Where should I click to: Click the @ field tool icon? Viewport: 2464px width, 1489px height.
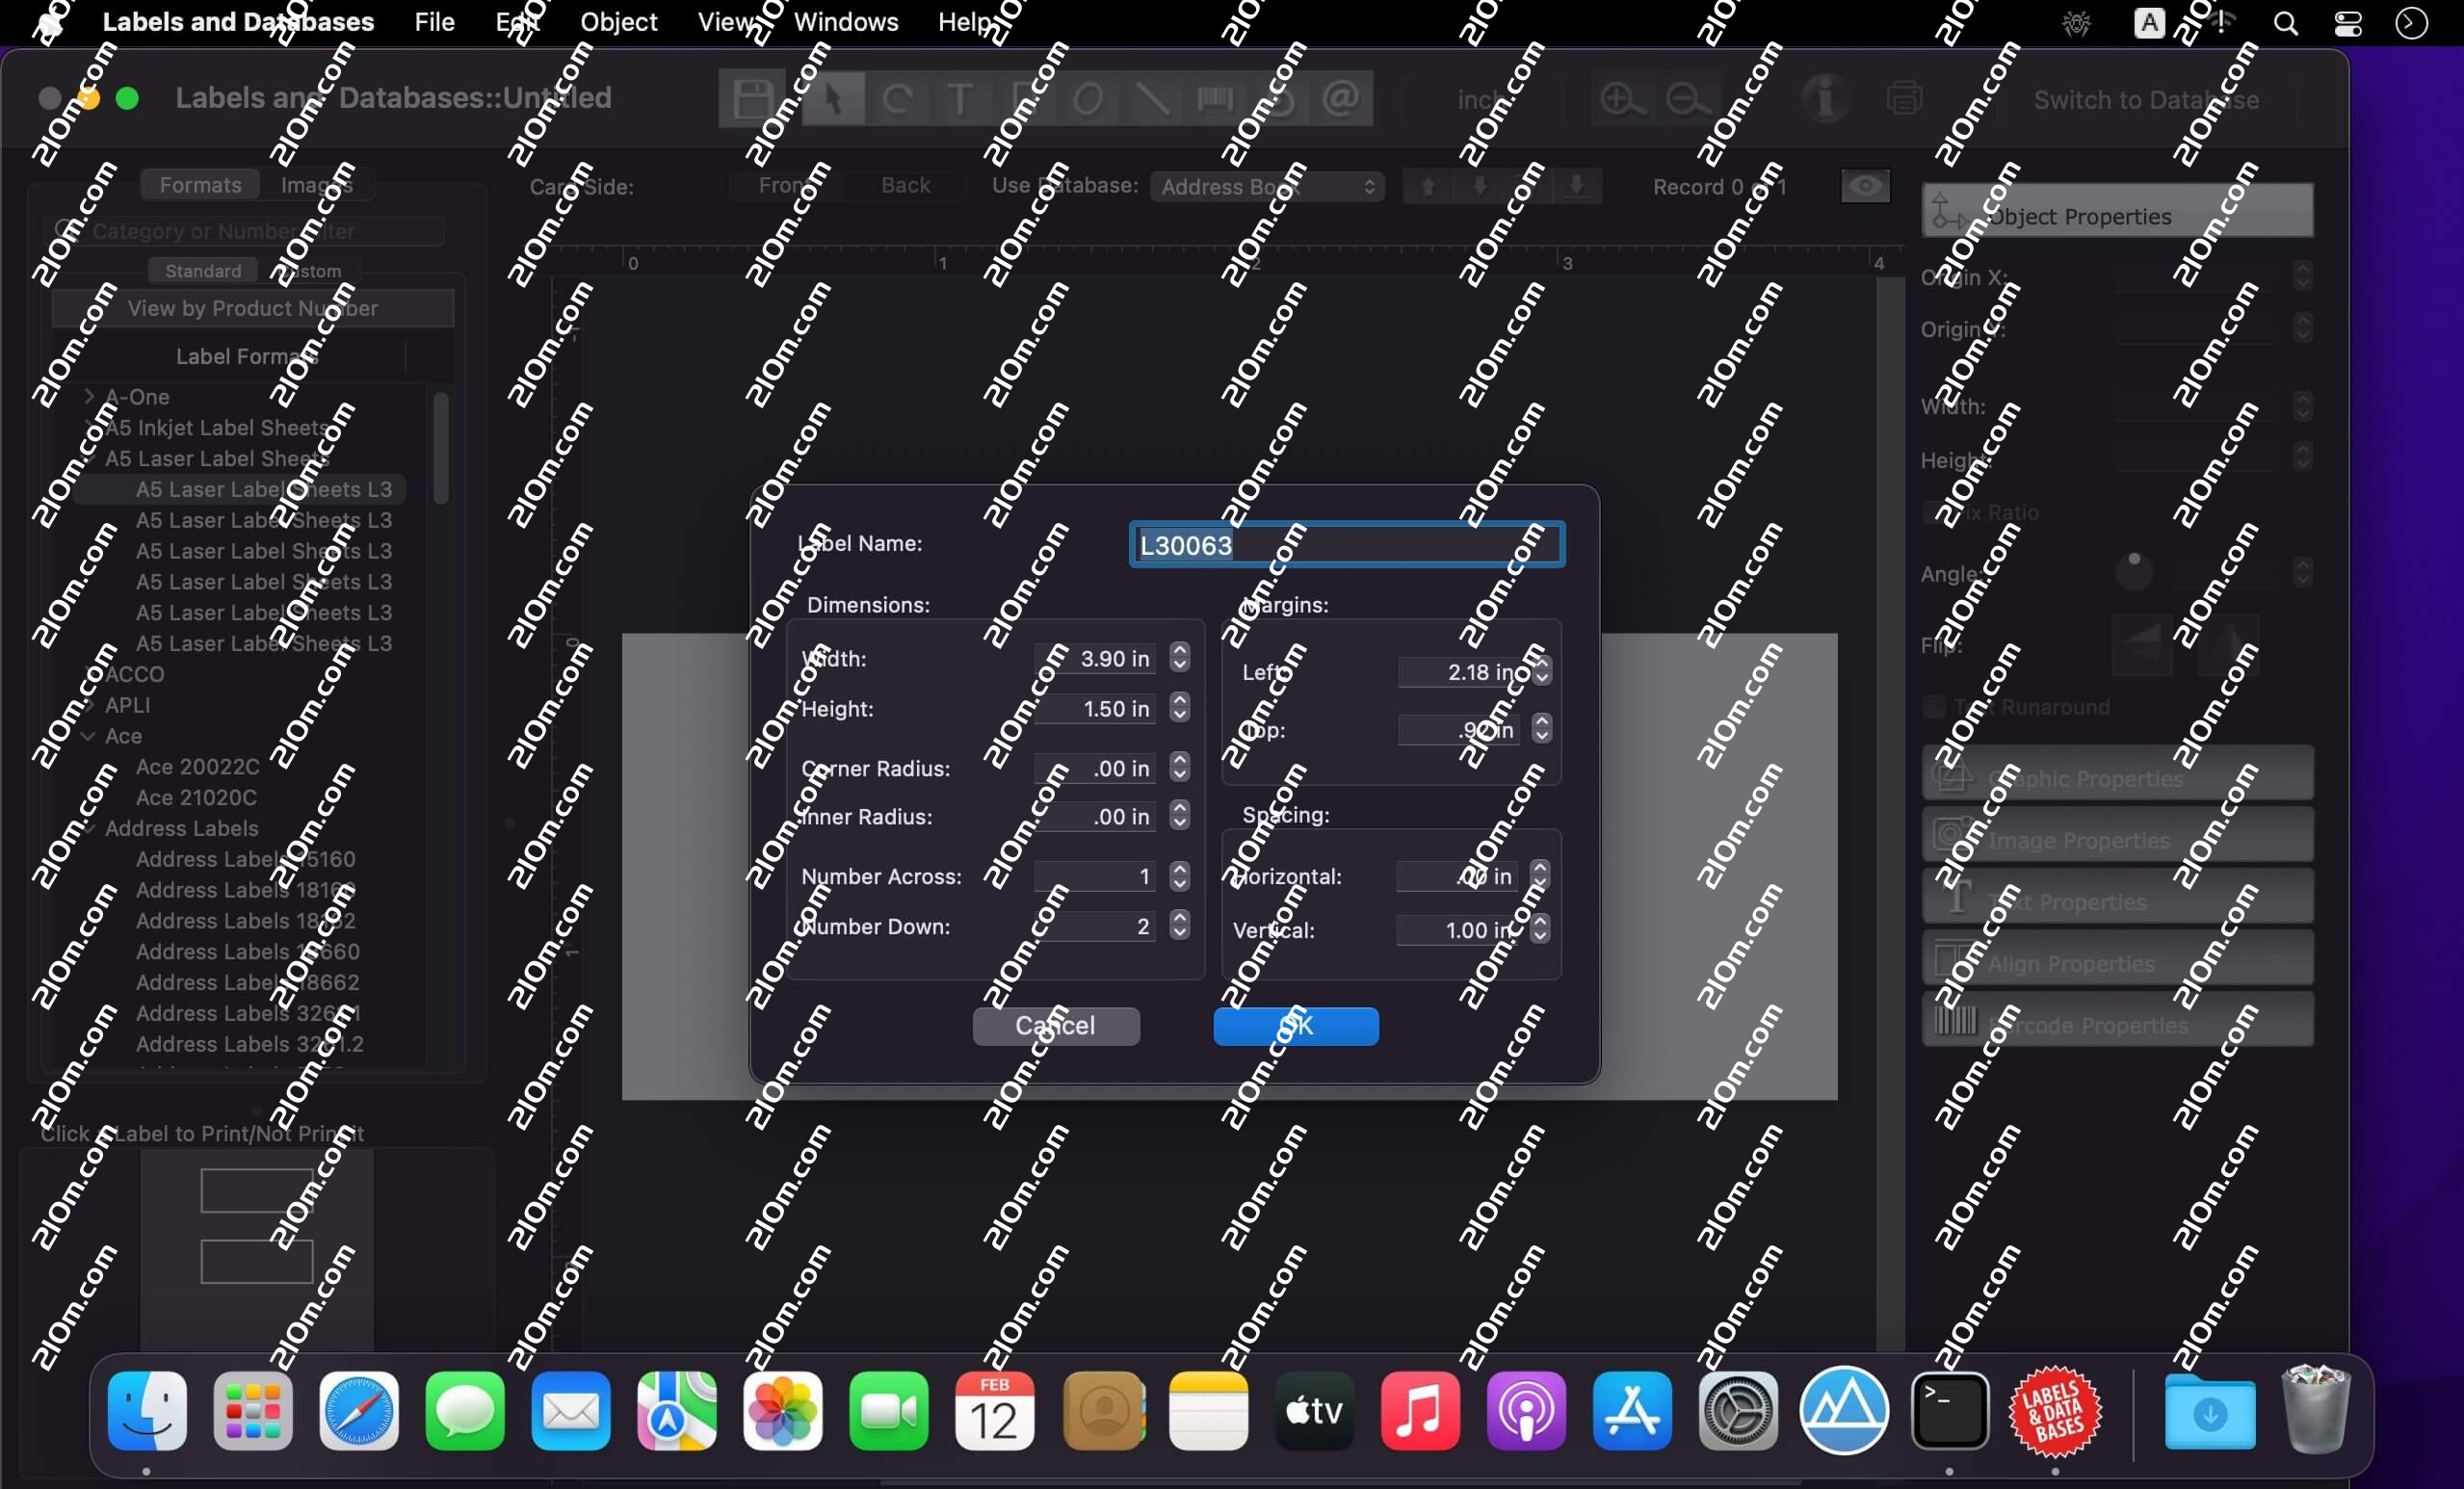pyautogui.click(x=1341, y=98)
